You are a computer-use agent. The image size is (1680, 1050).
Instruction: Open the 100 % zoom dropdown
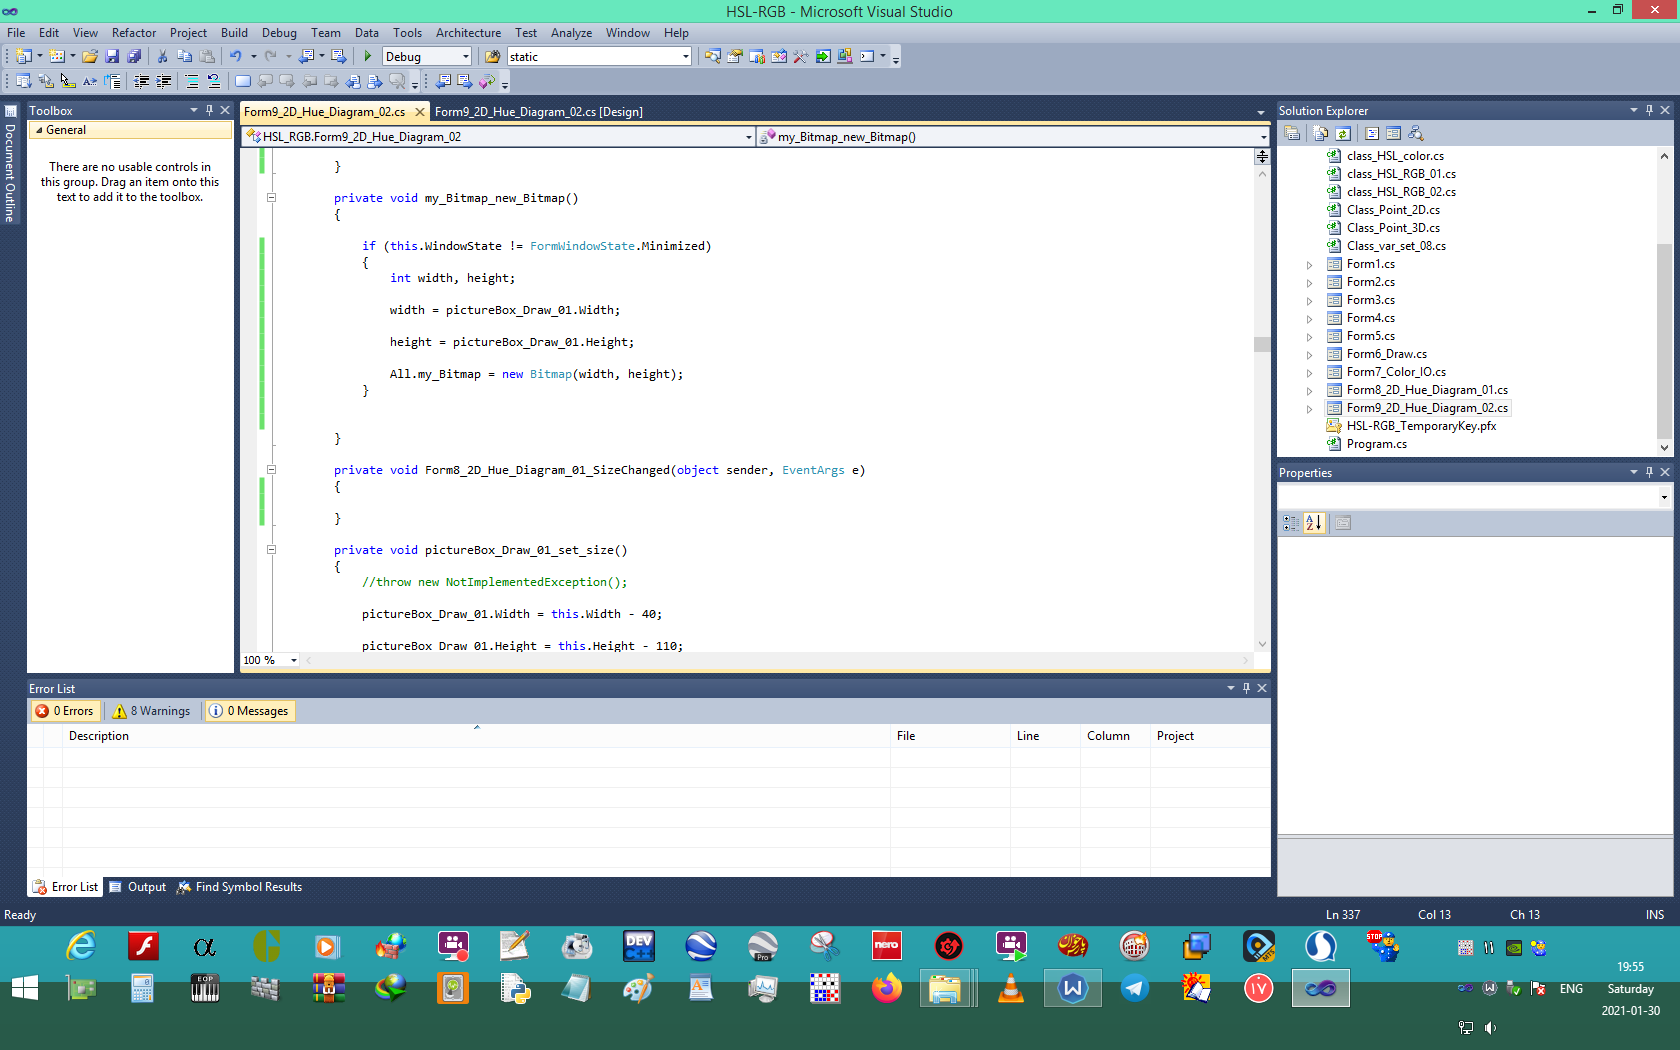coord(294,660)
